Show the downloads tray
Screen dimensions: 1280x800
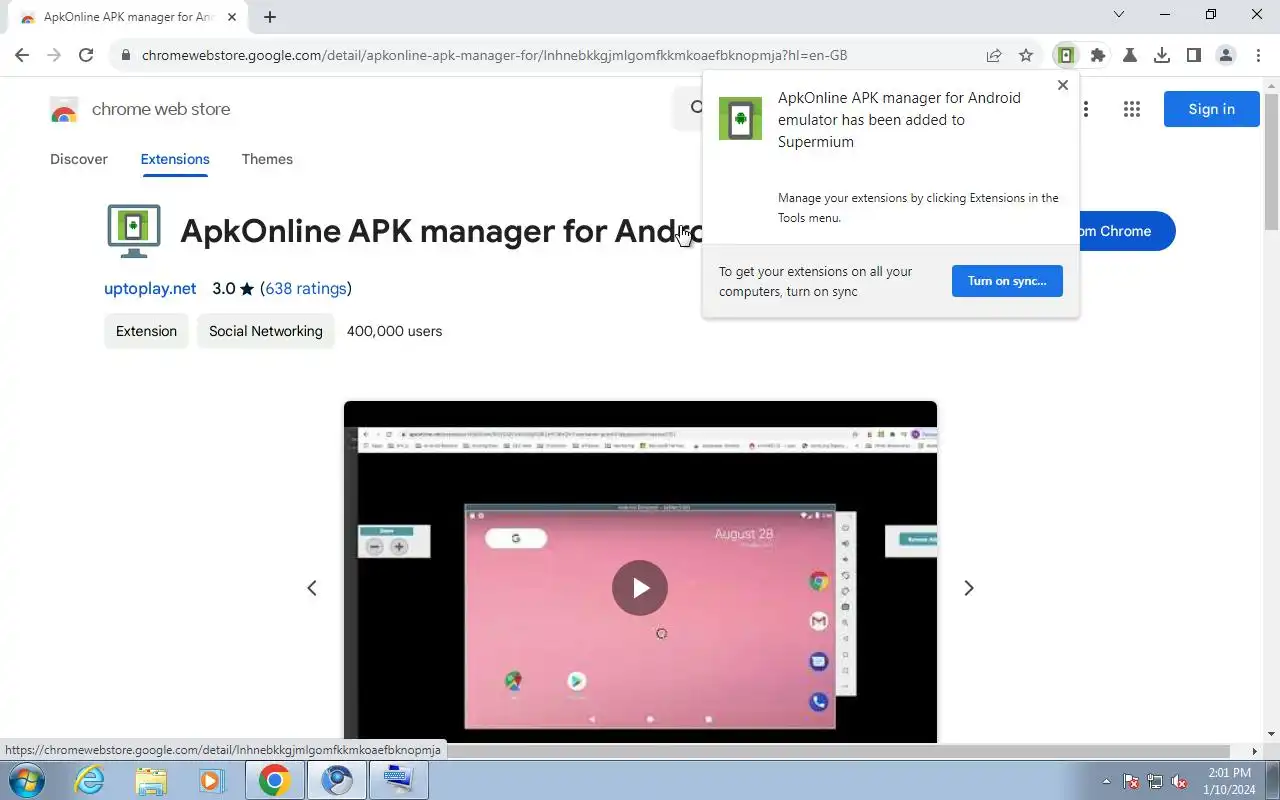(x=1162, y=55)
